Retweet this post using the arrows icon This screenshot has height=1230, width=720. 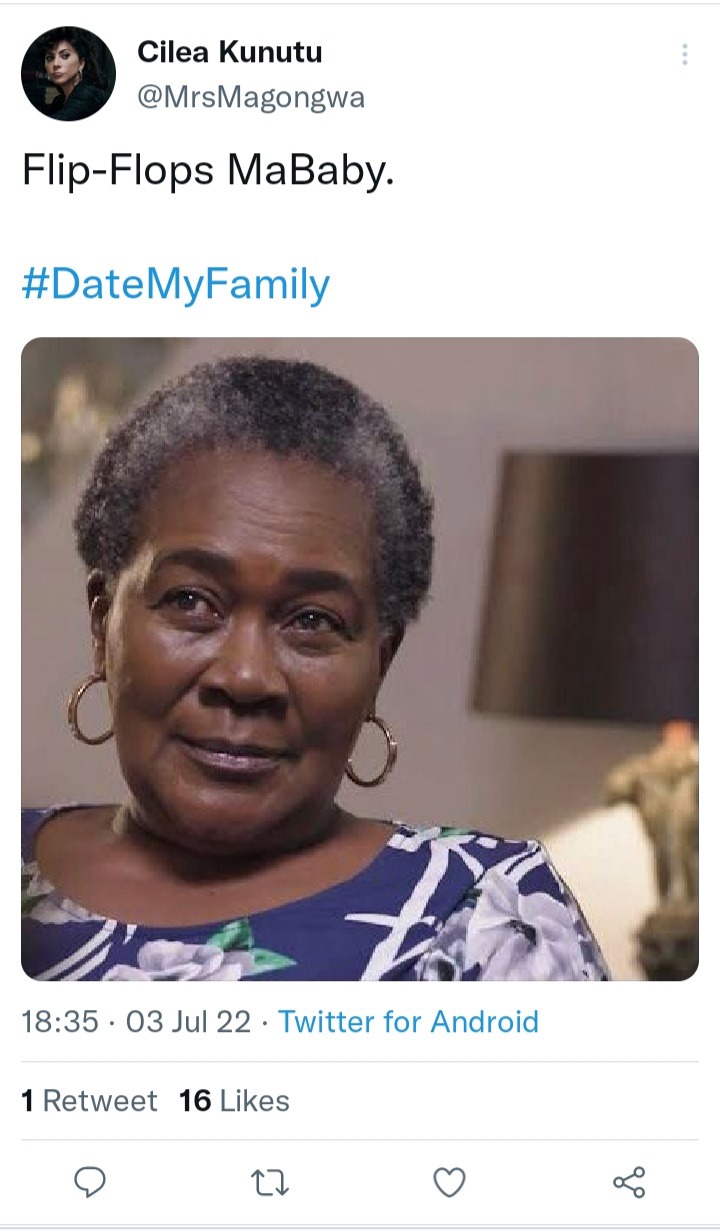pos(270,1184)
